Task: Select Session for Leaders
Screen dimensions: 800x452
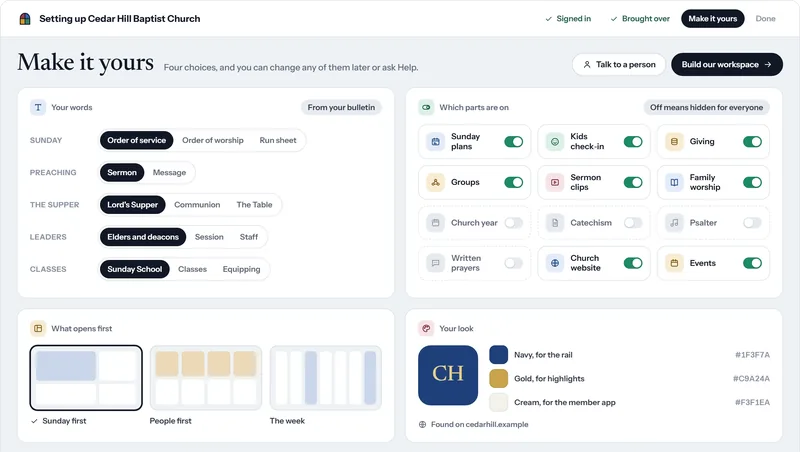Action: [x=209, y=237]
